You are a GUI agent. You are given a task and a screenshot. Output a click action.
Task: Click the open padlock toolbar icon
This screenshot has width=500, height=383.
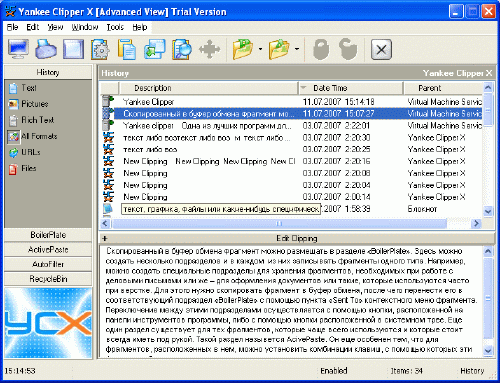(348, 49)
